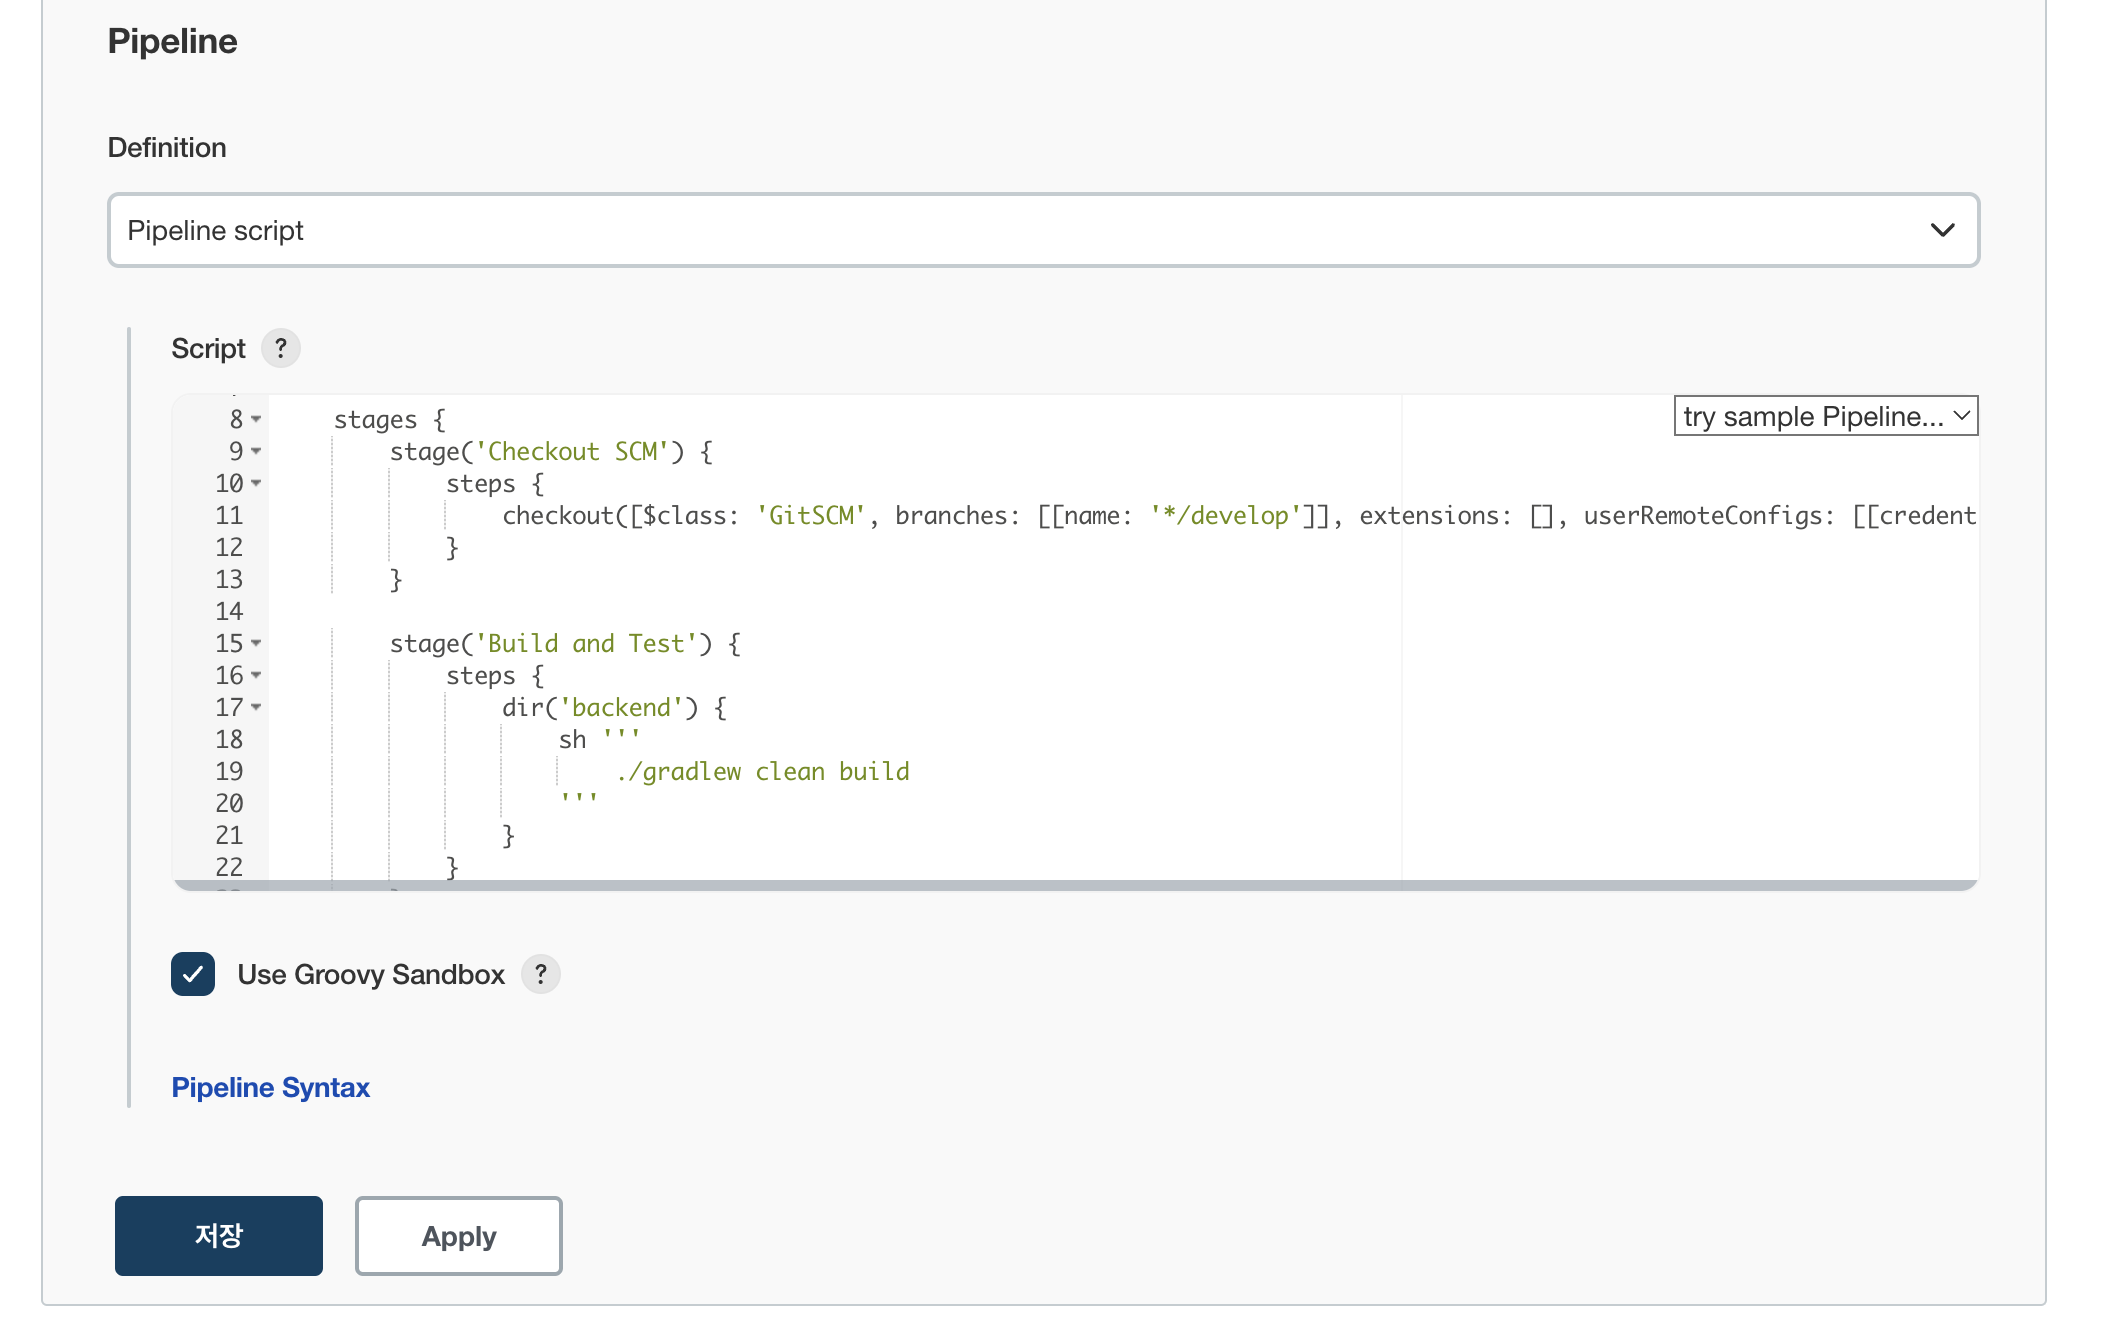Click the Script help question mark icon
Image resolution: width=2104 pixels, height=1338 pixels.
281,348
